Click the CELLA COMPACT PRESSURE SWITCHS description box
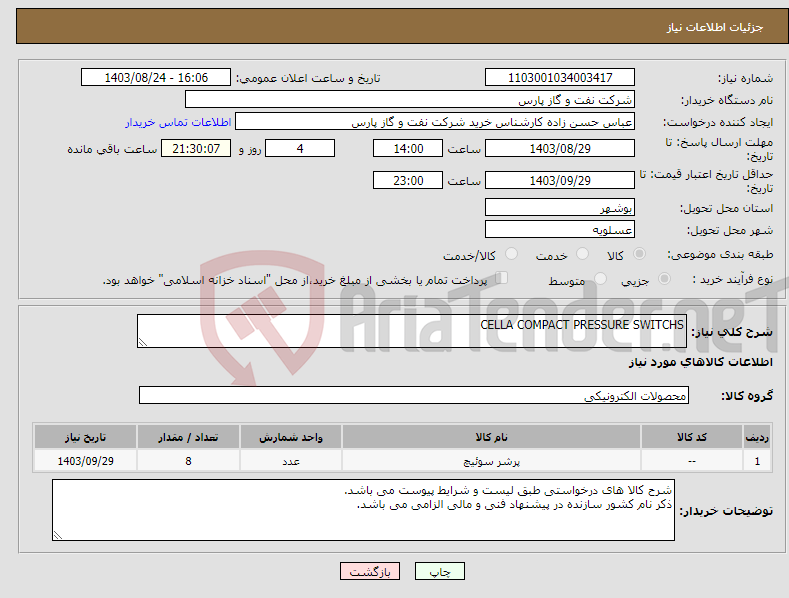The image size is (789, 598). coord(412,331)
